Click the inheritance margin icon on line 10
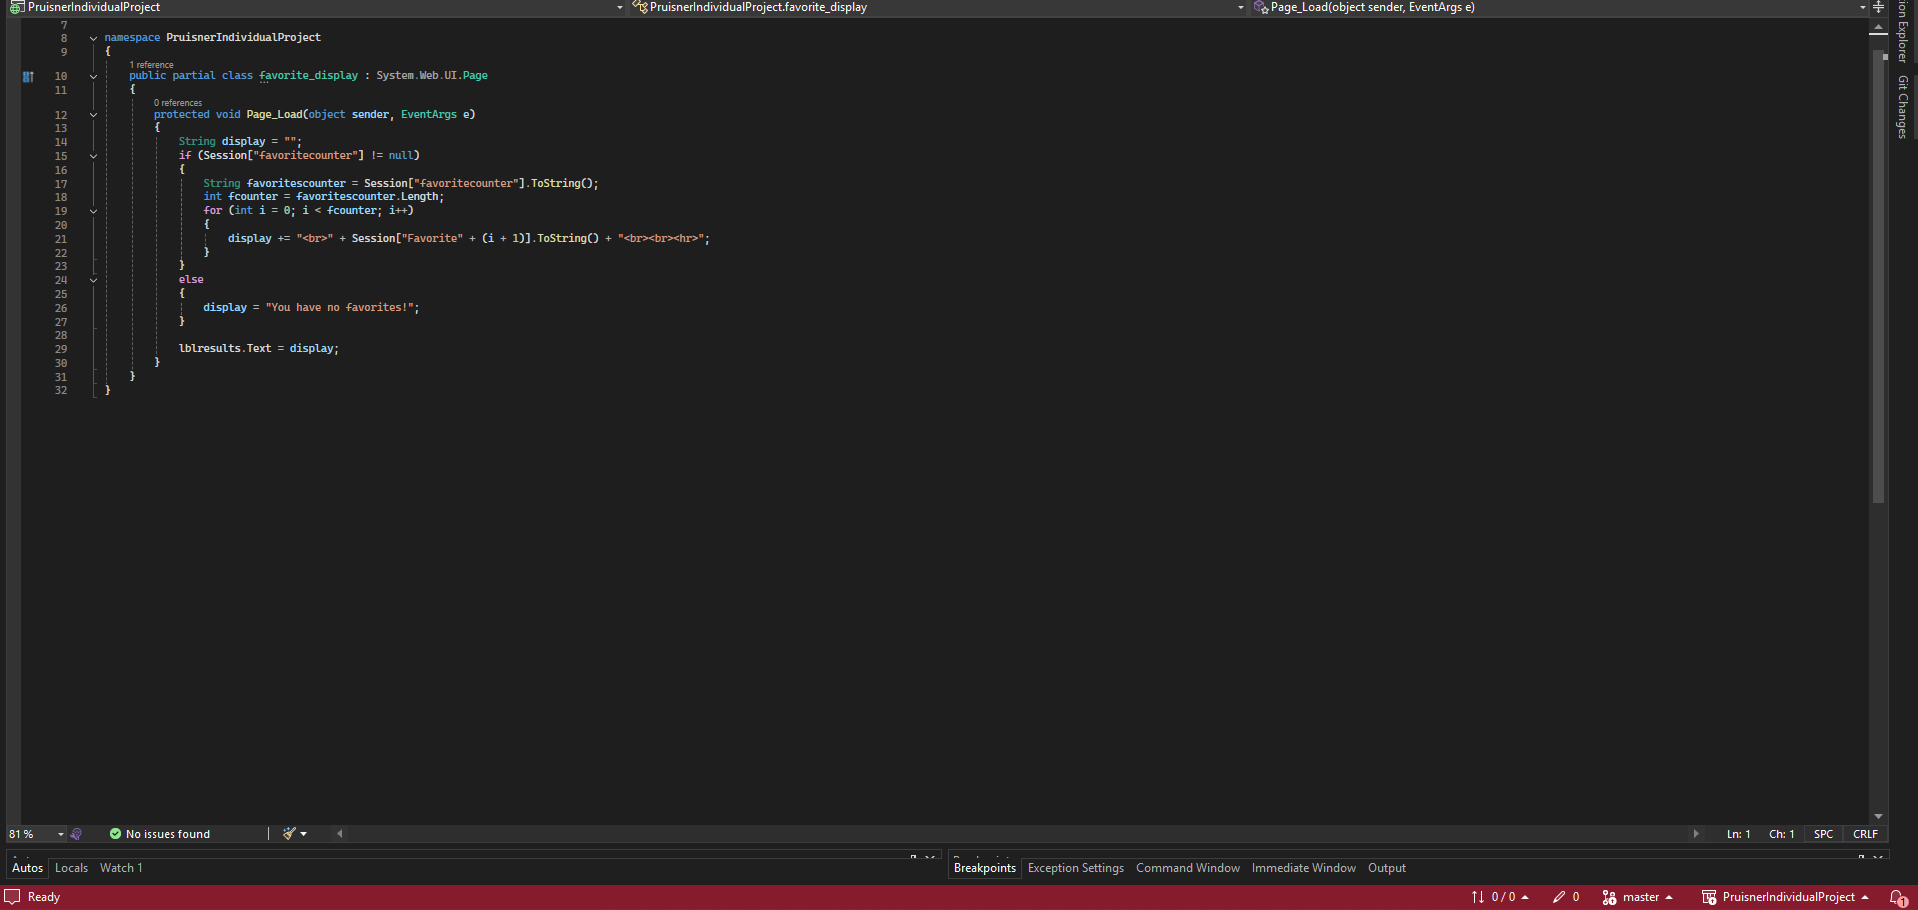Viewport: 1918px width, 910px height. 28,76
